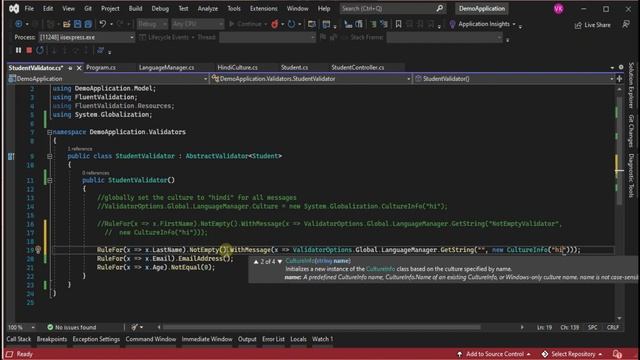640x360 pixels.
Task: Click the Application Insights lightbulb icon
Action: point(452,24)
